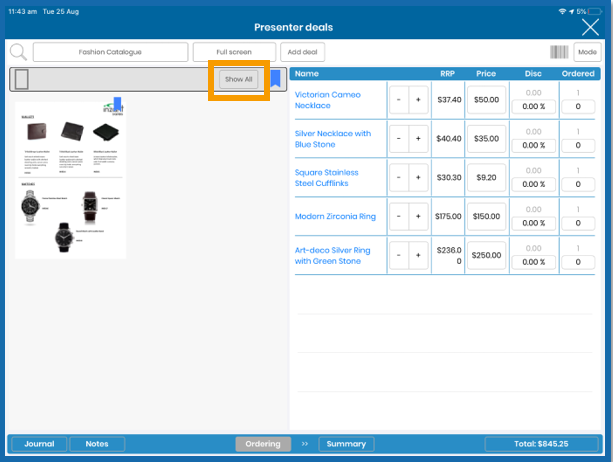Viewport: 613px width, 462px height.
Task: Increase quantity for Square Stainless Steel Cufflinks
Action: click(x=418, y=177)
